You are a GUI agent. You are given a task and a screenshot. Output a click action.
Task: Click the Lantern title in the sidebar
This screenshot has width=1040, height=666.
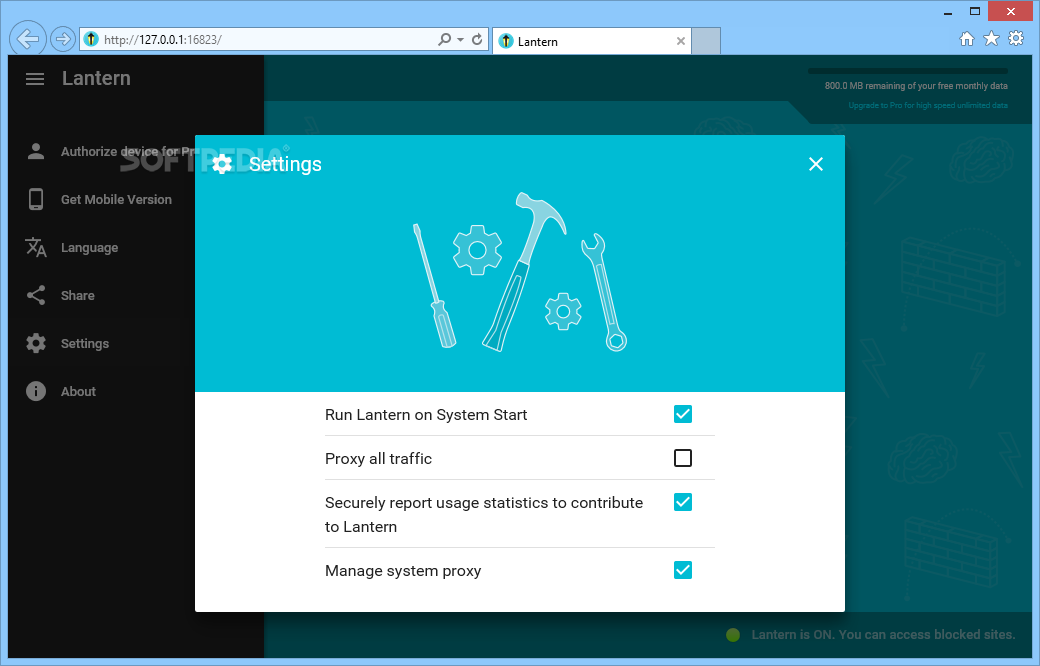pyautogui.click(x=96, y=78)
